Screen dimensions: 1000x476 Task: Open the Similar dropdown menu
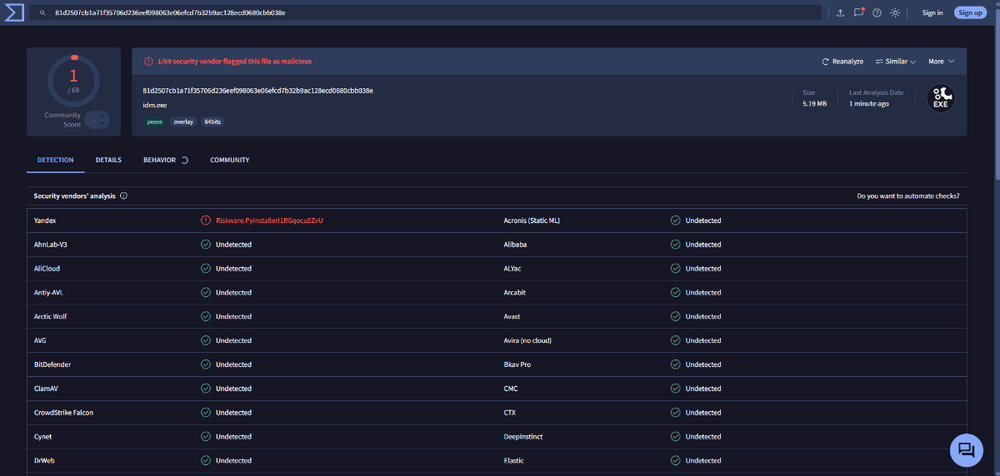pos(895,62)
